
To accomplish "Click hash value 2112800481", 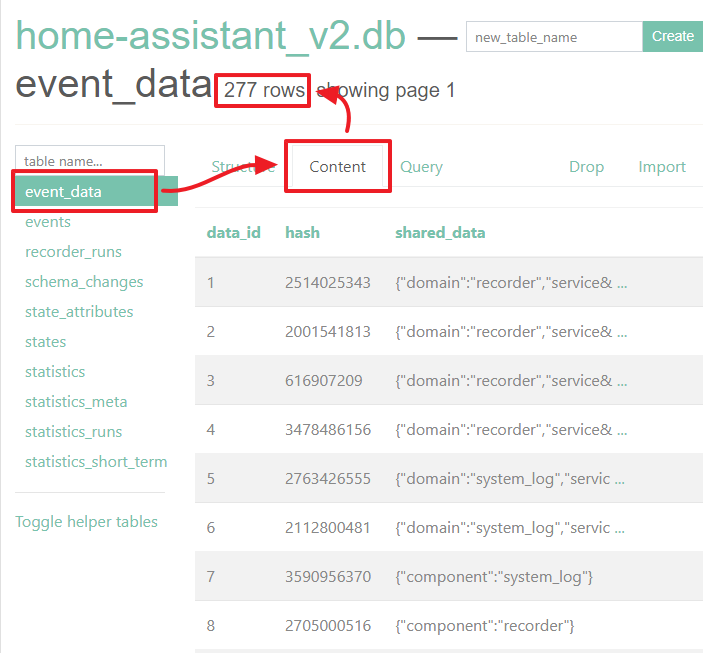I will (x=328, y=528).
